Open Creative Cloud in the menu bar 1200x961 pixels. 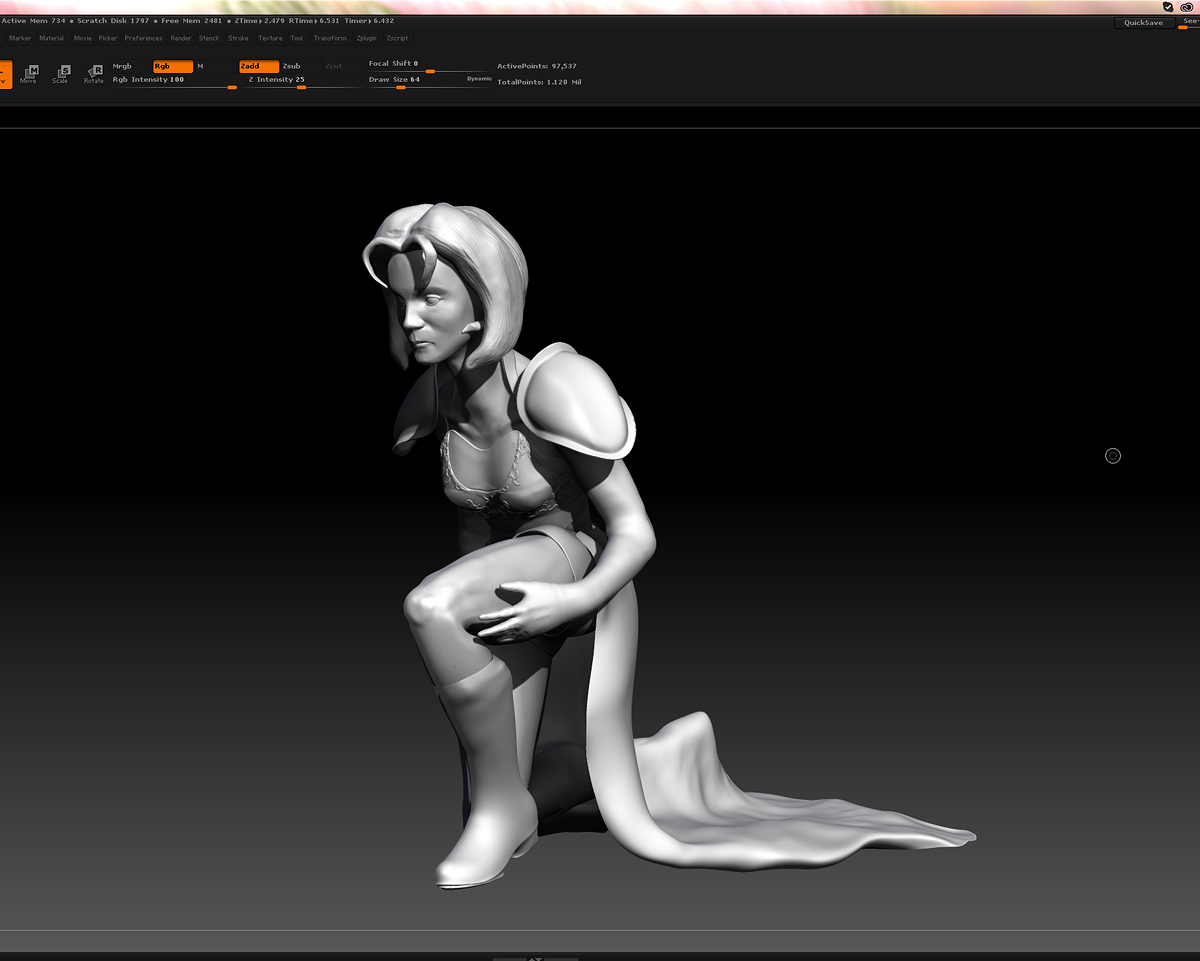pyautogui.click(x=1187, y=6)
